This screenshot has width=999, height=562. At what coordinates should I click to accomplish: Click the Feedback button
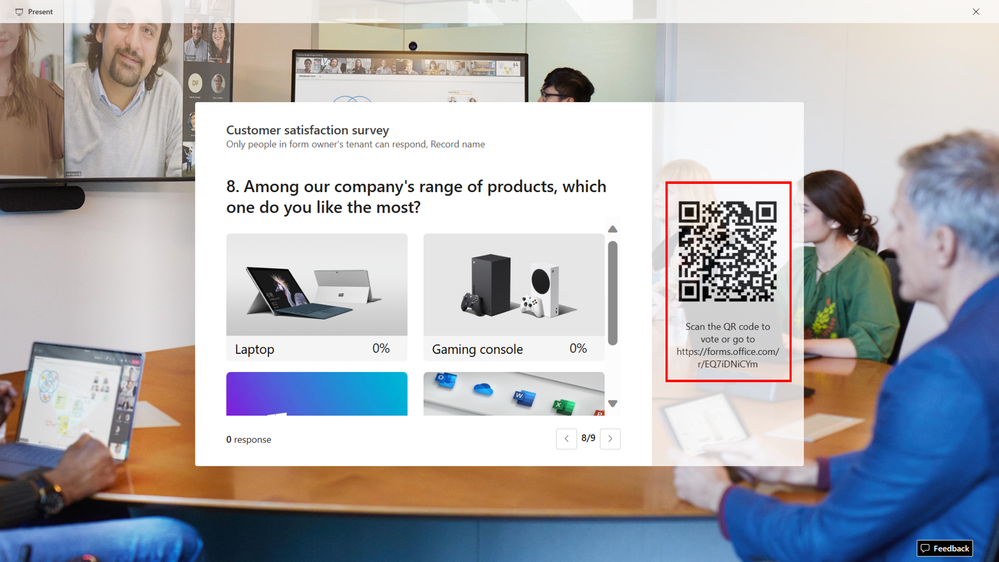pos(945,548)
